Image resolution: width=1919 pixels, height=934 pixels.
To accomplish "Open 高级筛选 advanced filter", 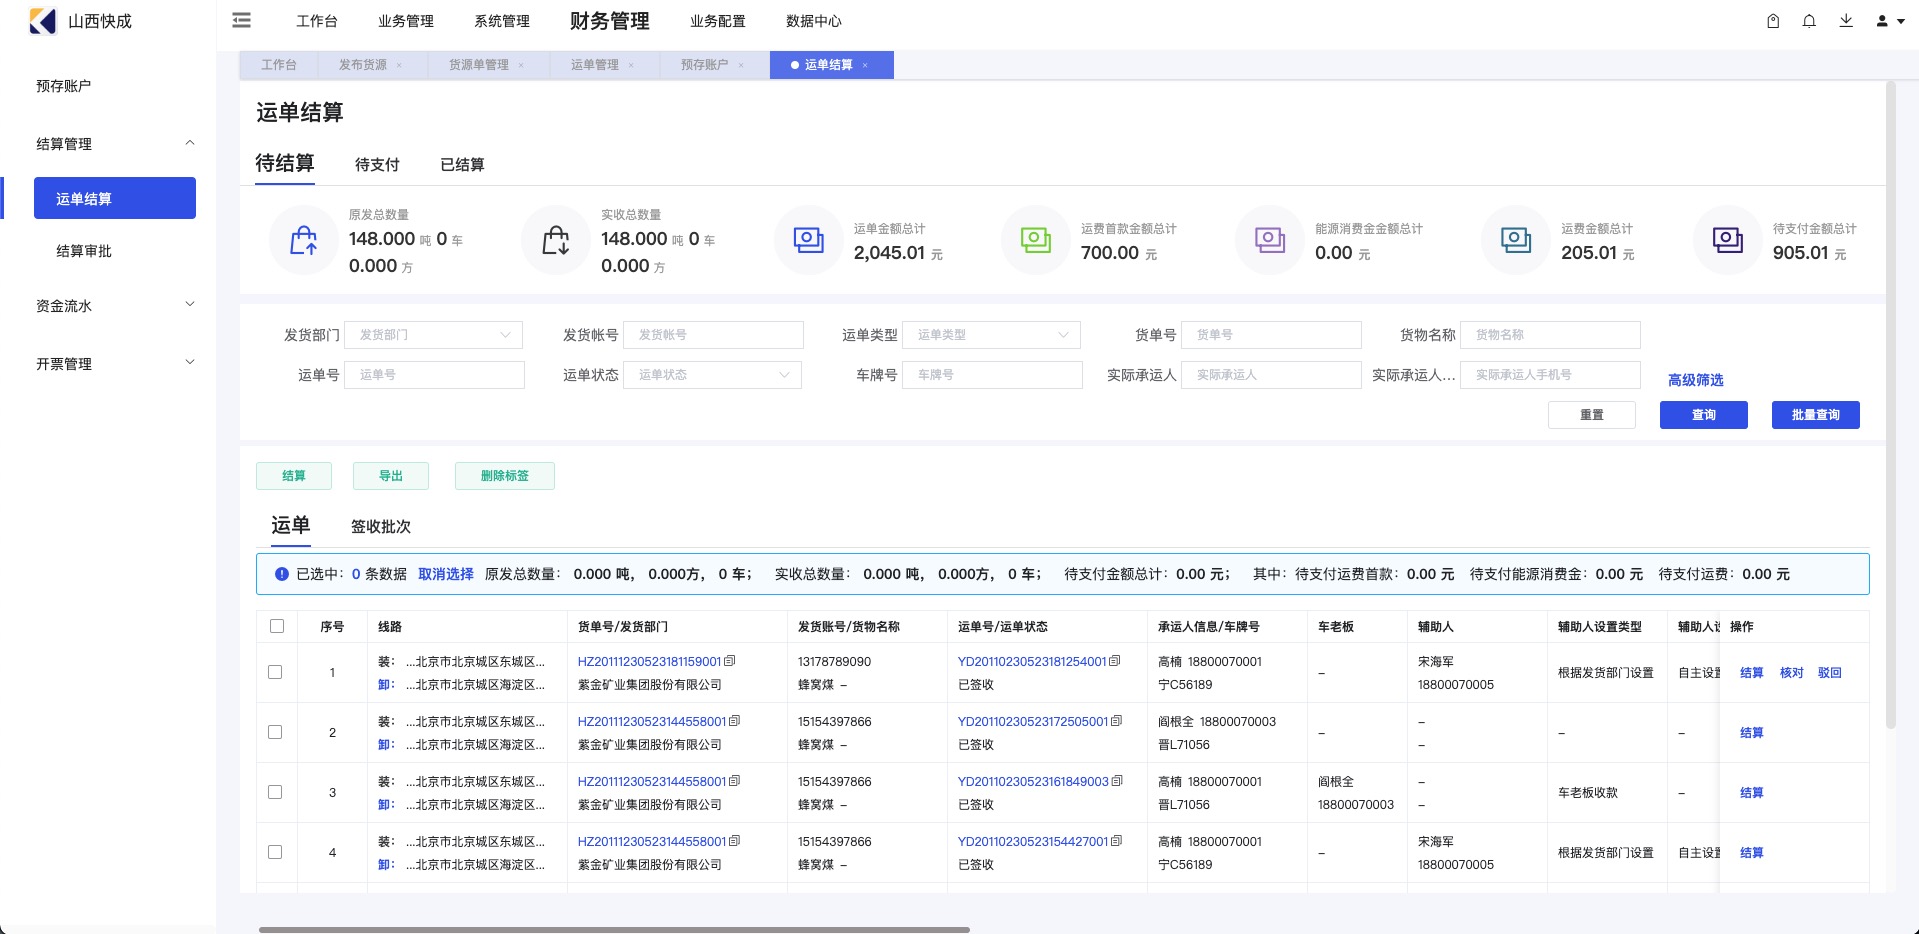I will click(x=1695, y=380).
